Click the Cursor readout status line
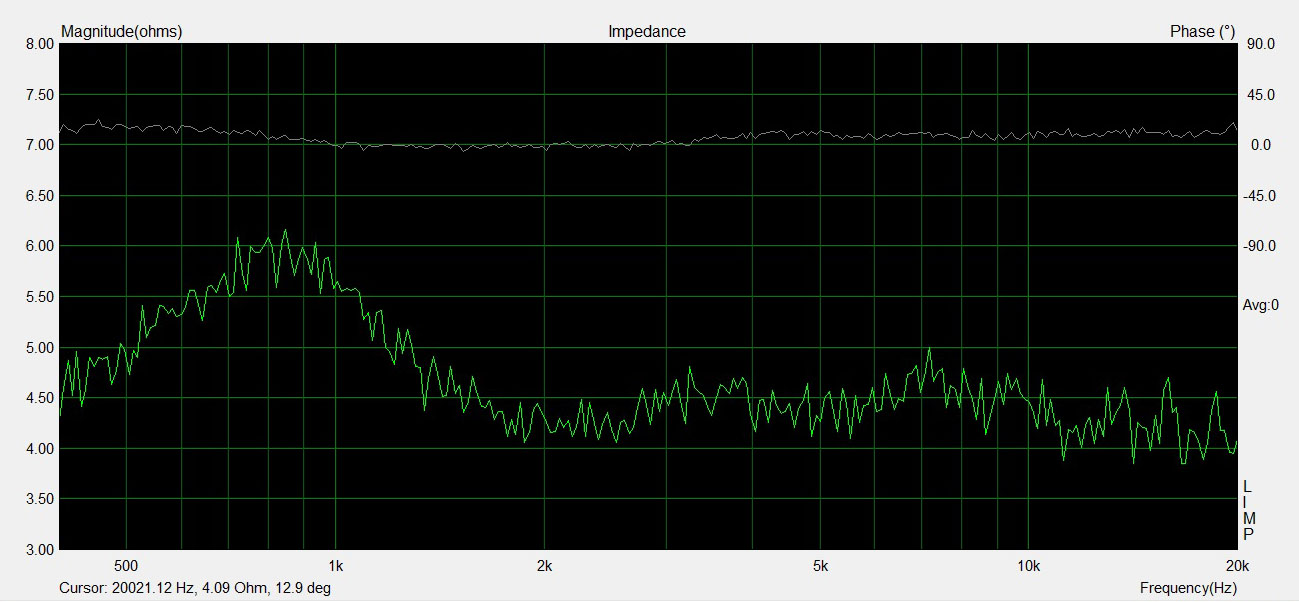 click(195, 588)
